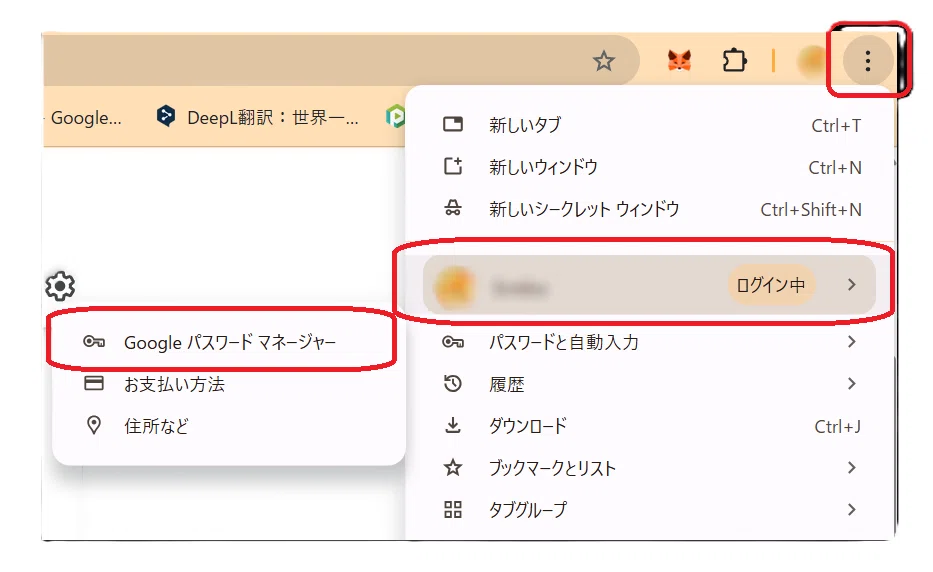Open 履歴 menu entry
This screenshot has height=572, width=933.
coord(652,384)
